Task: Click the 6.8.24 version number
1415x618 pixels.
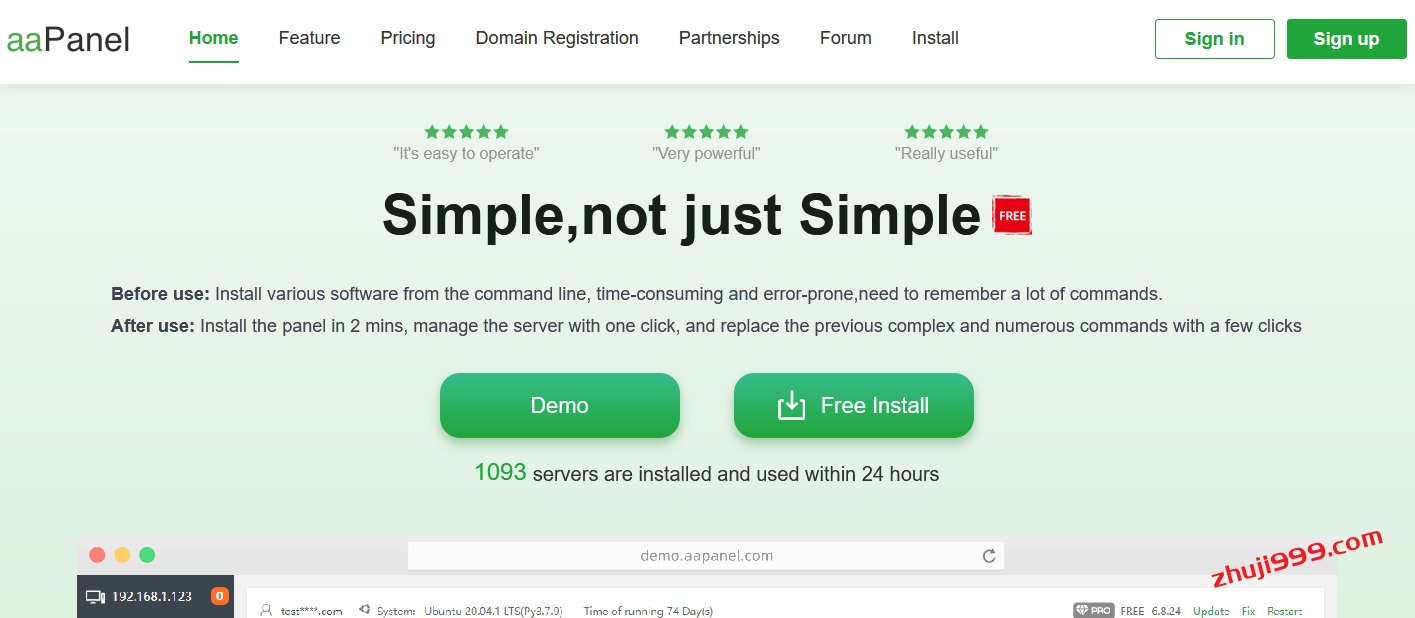Action: pos(1166,611)
